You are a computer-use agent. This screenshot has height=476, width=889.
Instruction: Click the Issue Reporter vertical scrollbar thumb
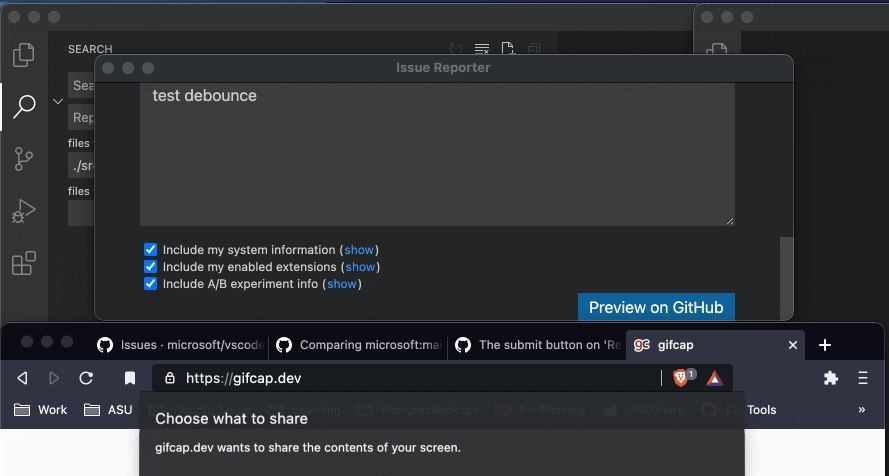pos(786,278)
